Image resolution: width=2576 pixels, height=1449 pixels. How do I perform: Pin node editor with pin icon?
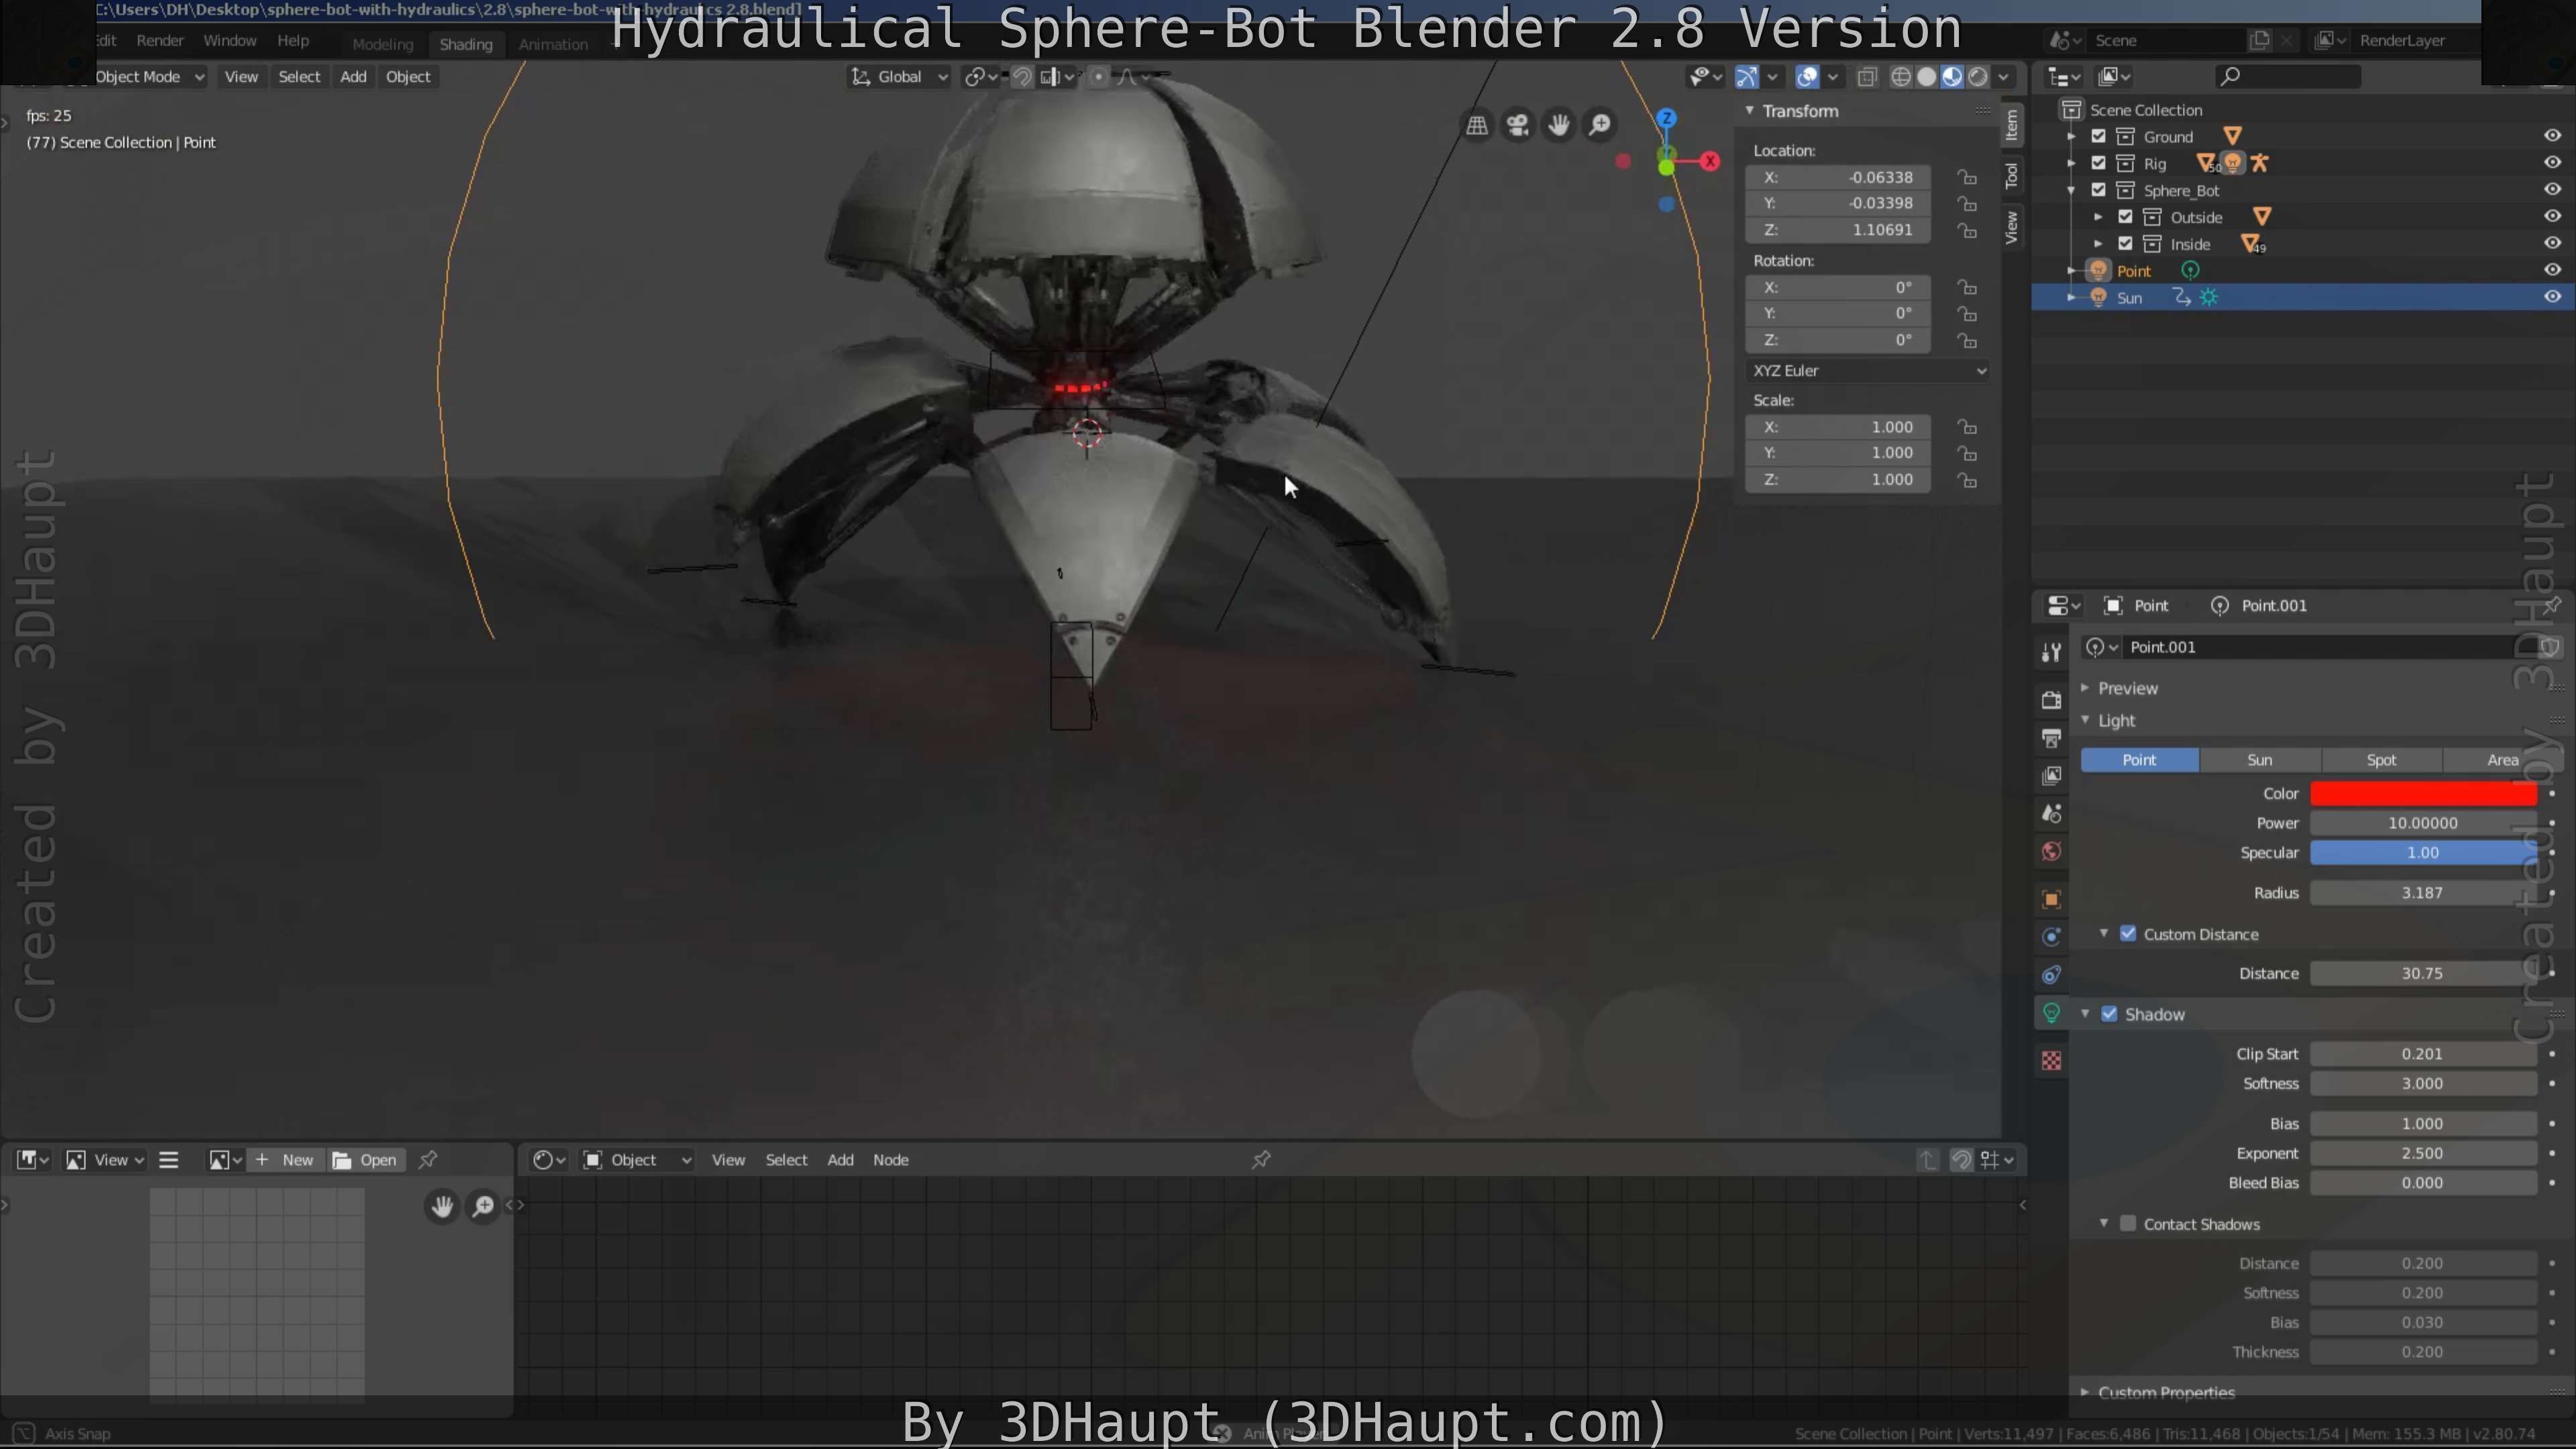pyautogui.click(x=1261, y=1159)
